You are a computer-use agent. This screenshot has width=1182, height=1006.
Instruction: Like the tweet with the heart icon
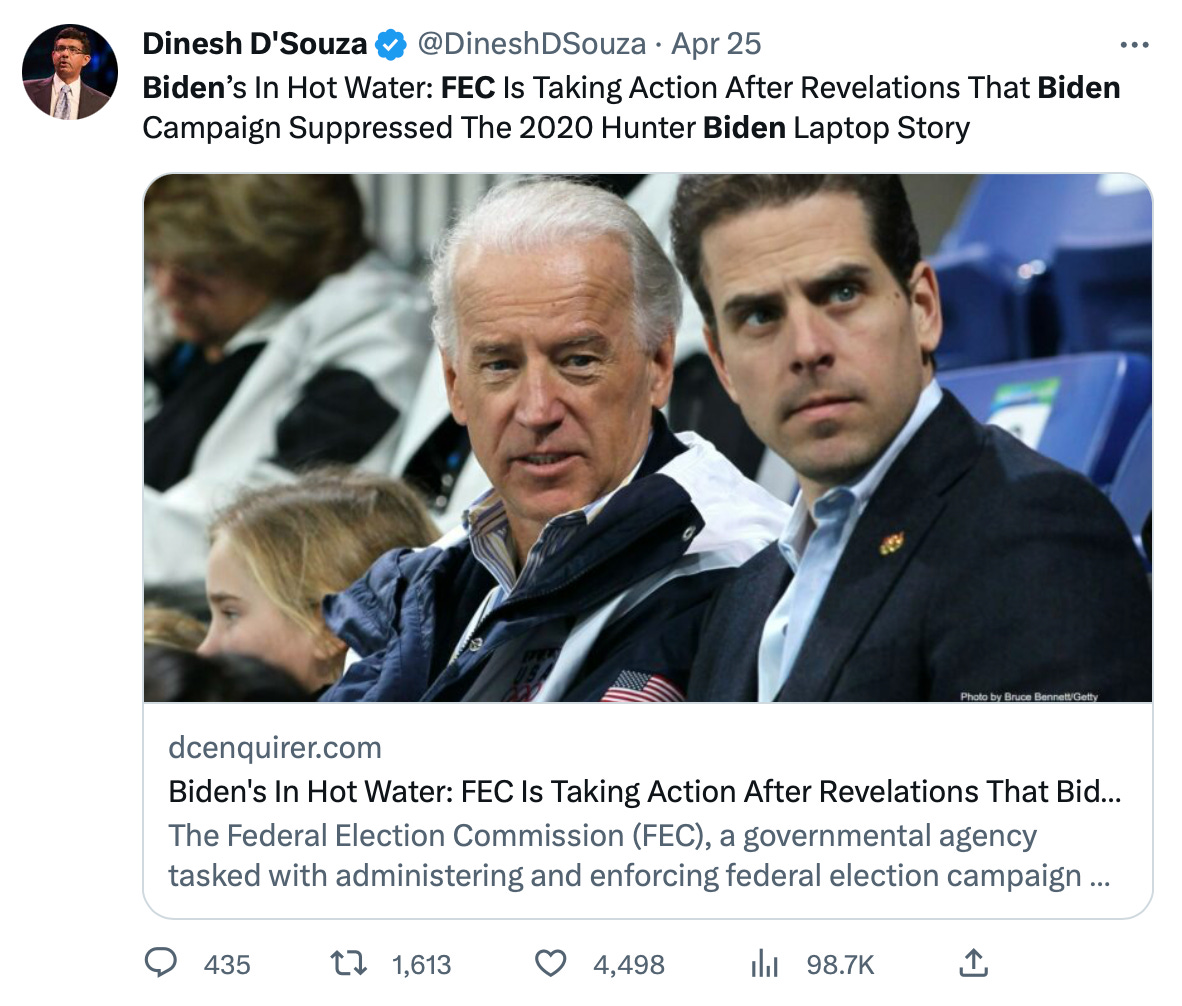pos(551,963)
